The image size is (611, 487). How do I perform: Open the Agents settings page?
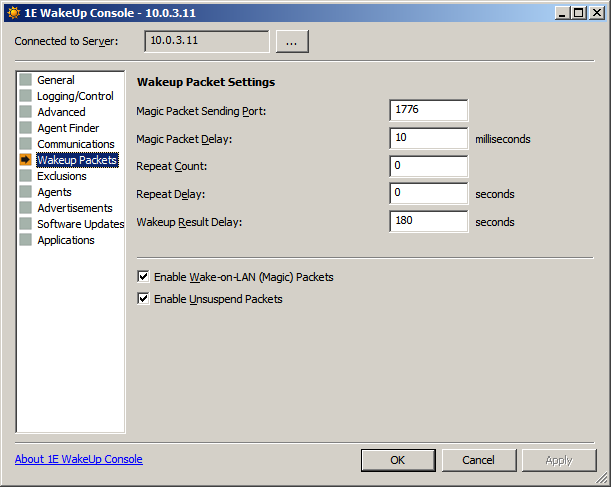[x=54, y=192]
